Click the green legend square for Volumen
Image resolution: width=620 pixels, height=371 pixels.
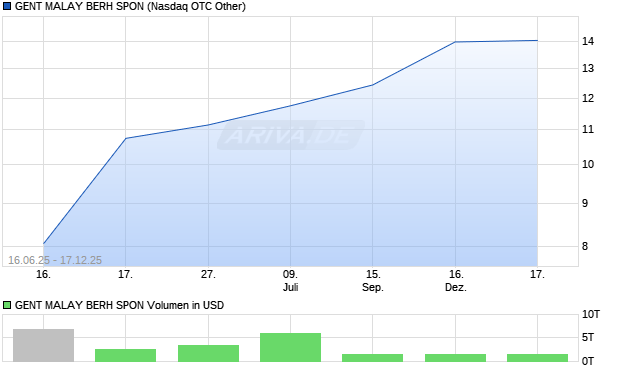7,305
